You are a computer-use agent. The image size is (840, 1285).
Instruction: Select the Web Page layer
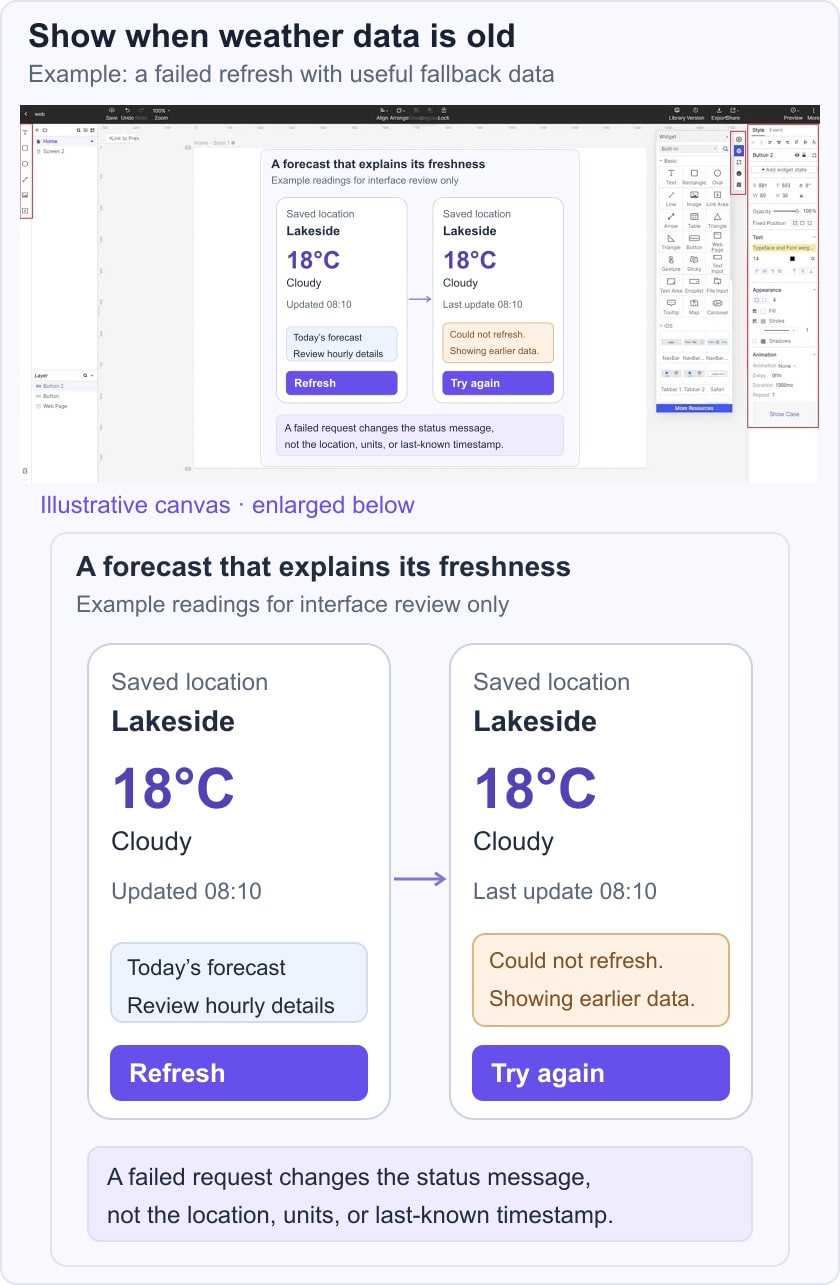tap(63, 406)
